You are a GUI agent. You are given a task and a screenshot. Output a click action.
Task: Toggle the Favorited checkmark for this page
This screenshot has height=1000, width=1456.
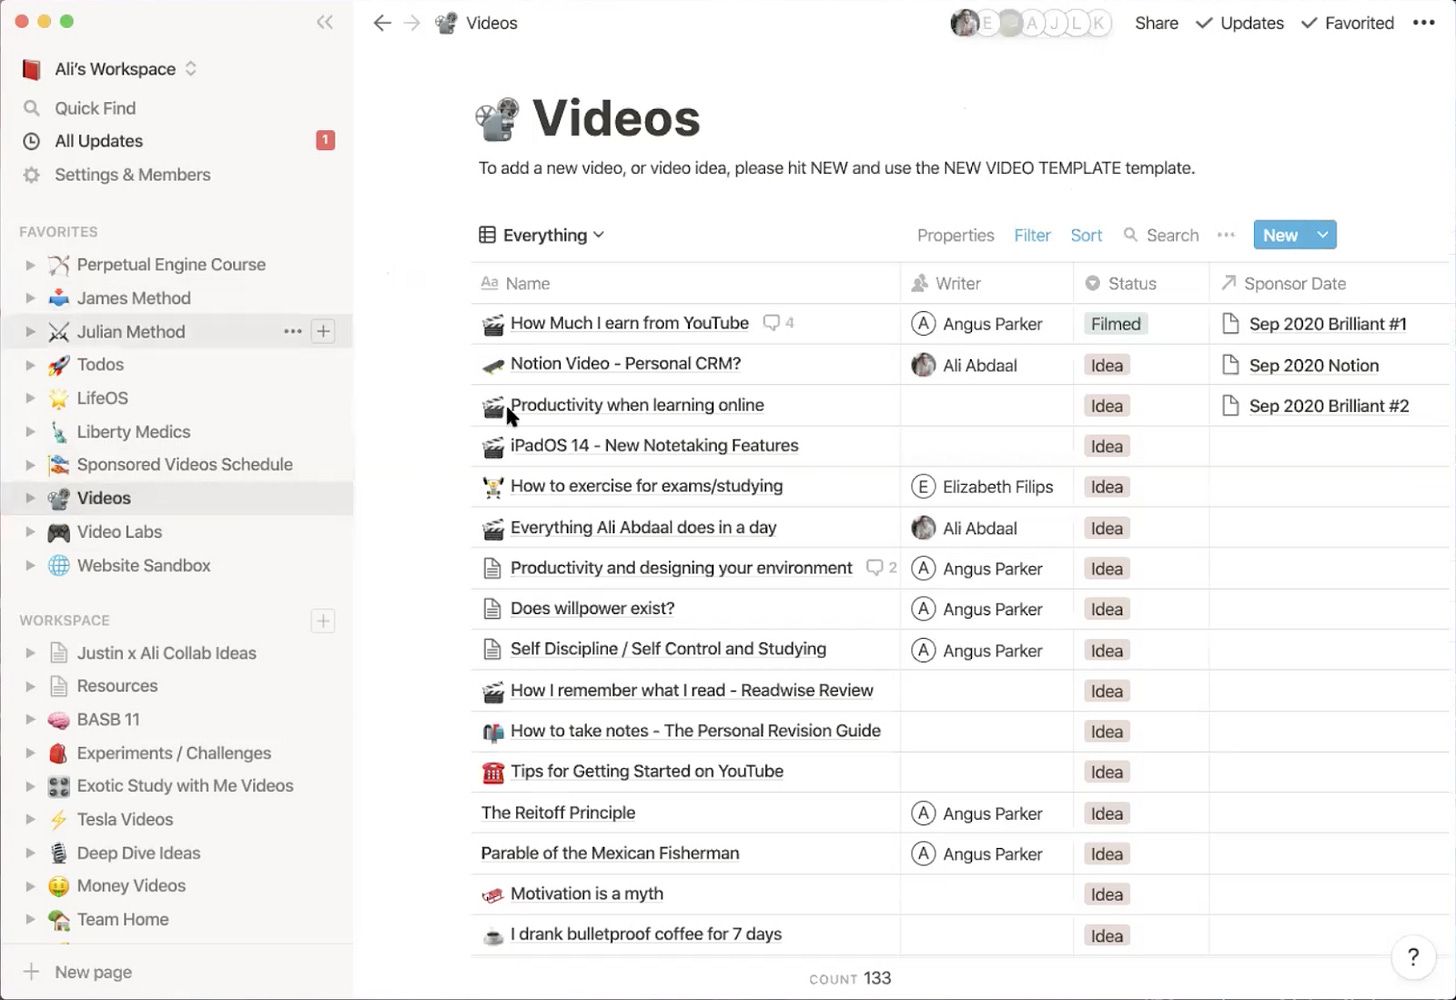pos(1347,23)
